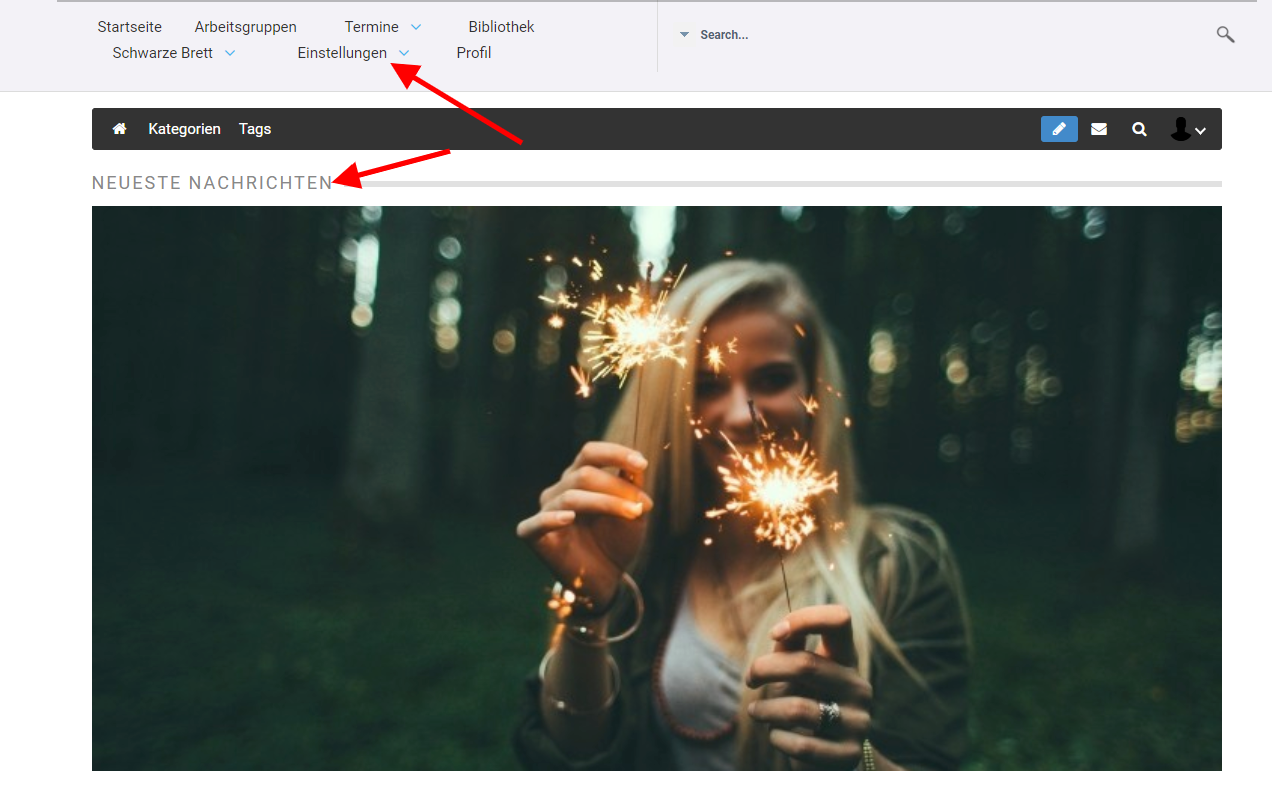Select the Schwarze Brett menu item

tap(163, 53)
